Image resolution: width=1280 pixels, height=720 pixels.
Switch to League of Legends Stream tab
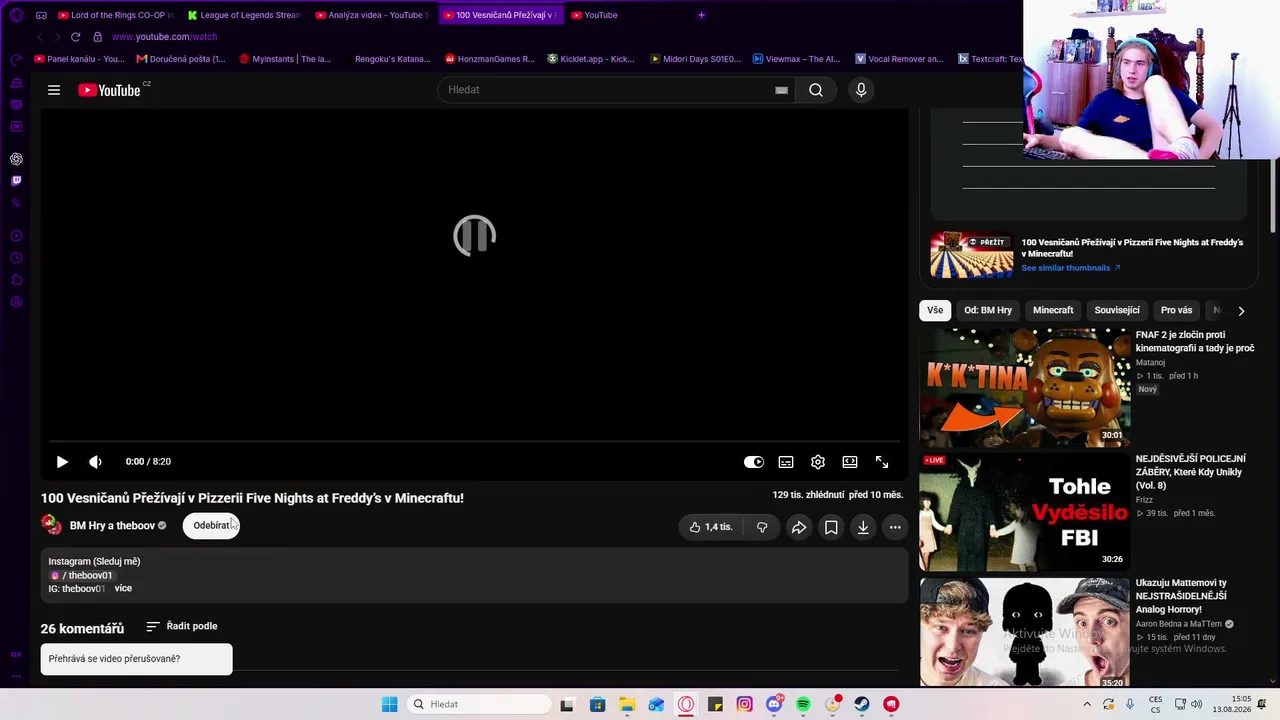pos(244,15)
